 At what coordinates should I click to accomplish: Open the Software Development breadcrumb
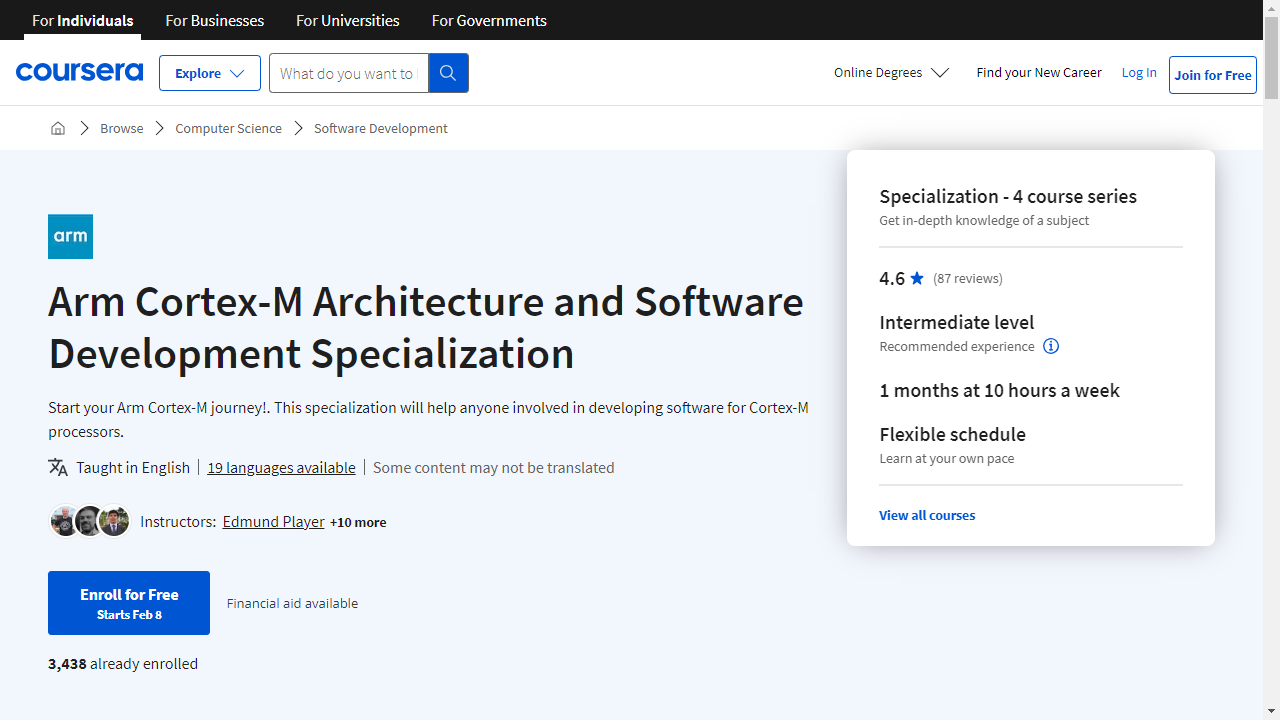(x=381, y=128)
